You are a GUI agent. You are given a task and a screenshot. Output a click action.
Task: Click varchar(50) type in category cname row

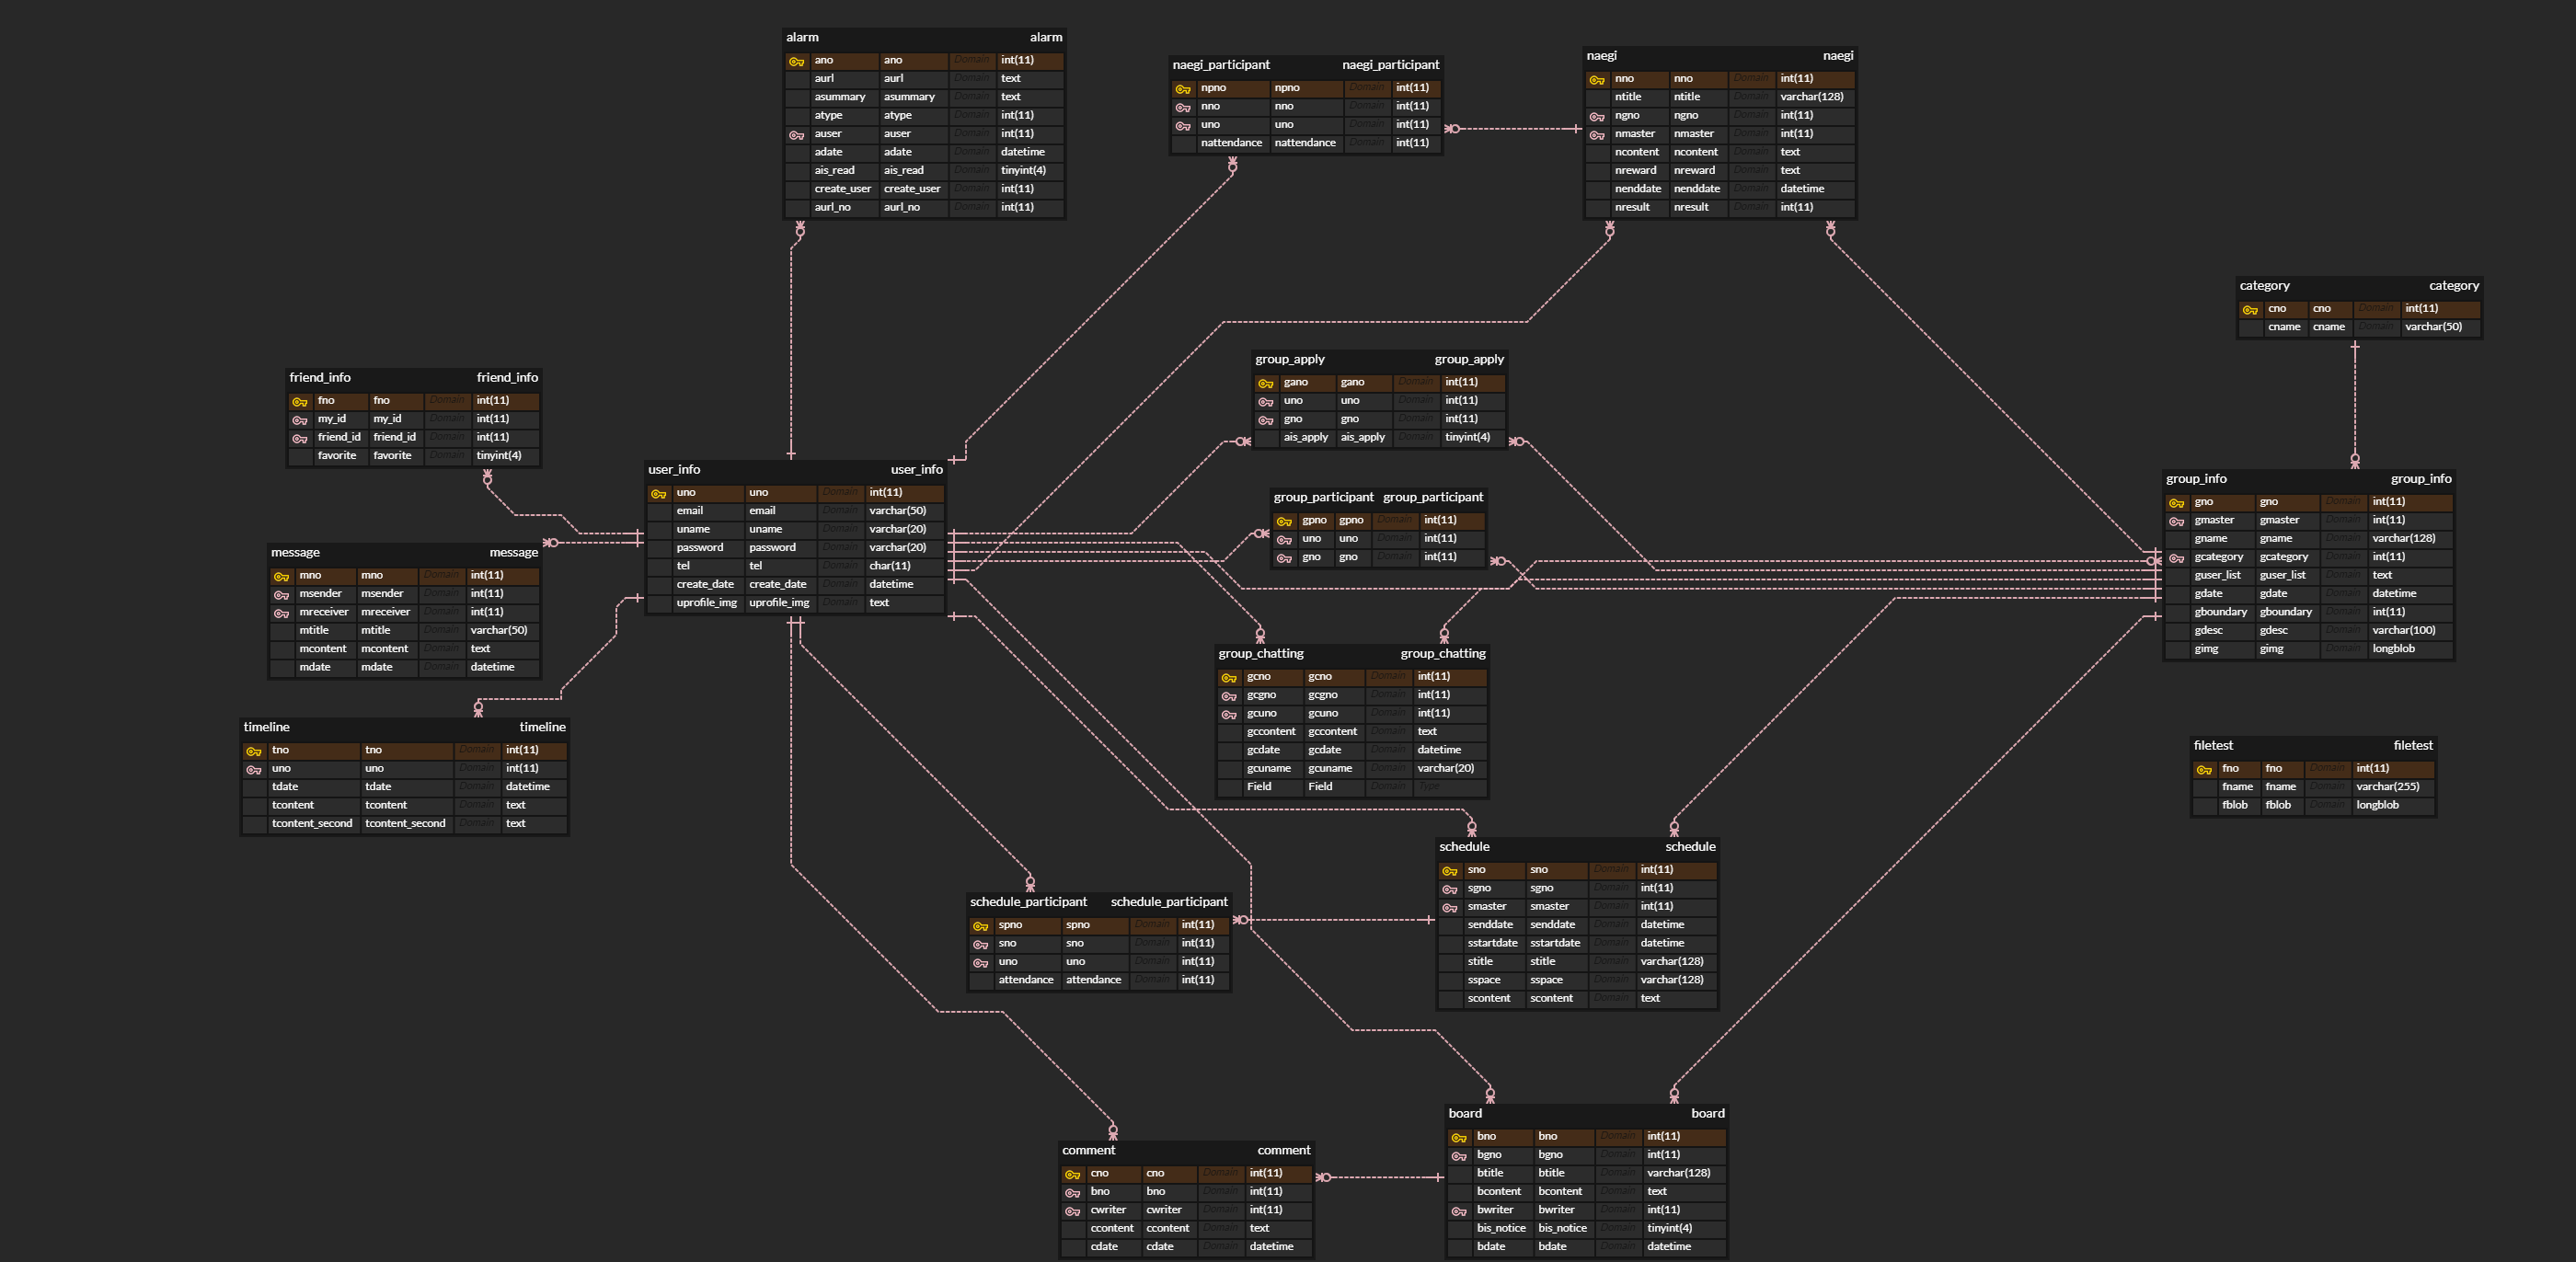pos(2433,327)
